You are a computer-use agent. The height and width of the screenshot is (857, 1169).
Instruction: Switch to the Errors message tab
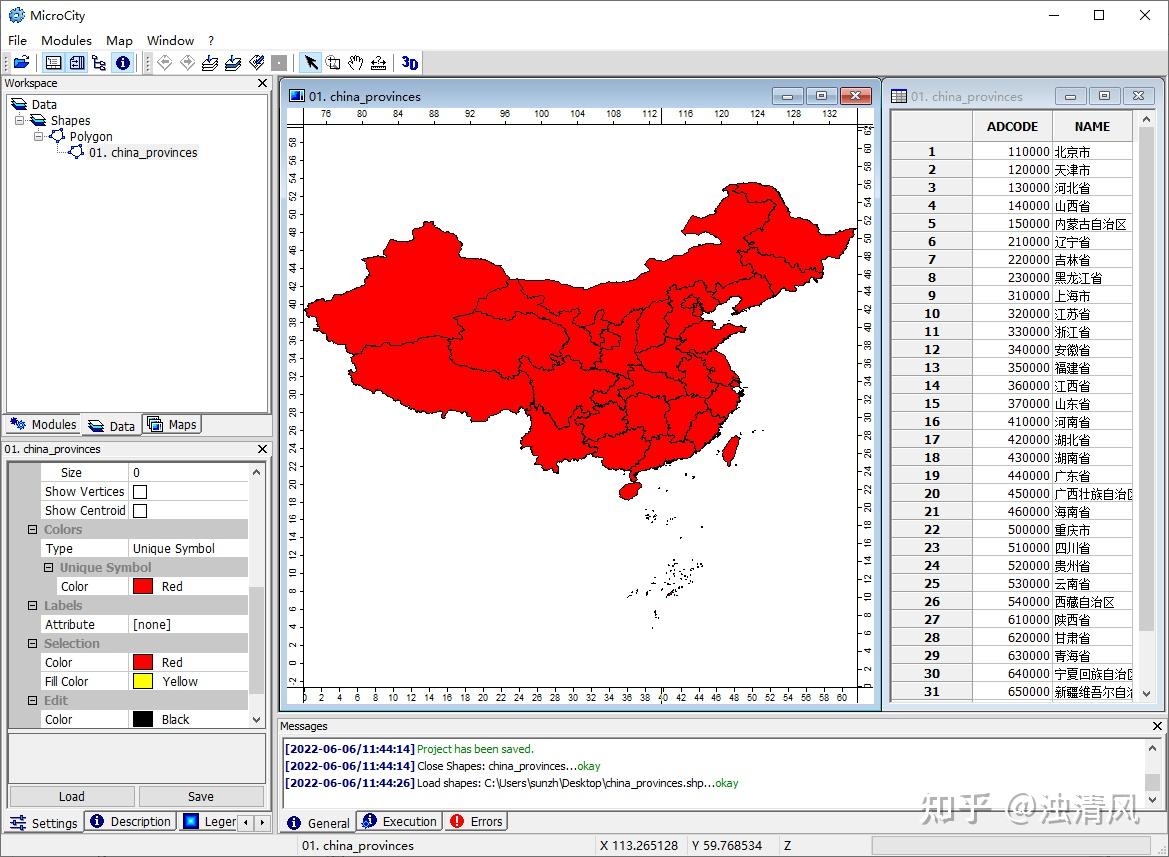coord(475,821)
